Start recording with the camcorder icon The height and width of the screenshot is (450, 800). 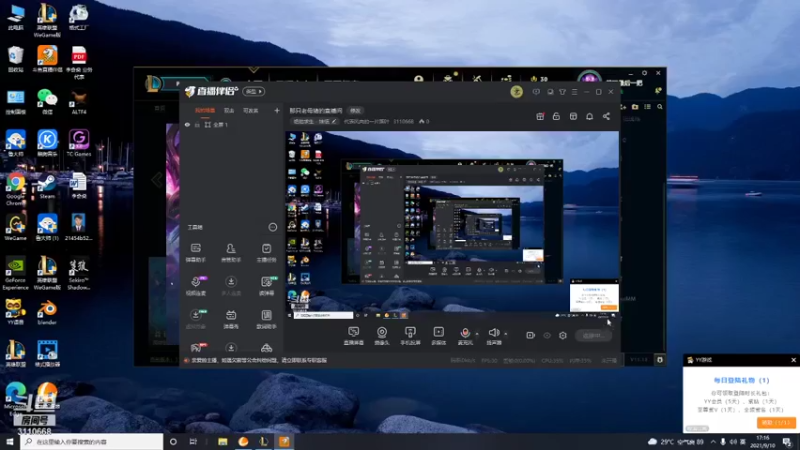(530, 336)
